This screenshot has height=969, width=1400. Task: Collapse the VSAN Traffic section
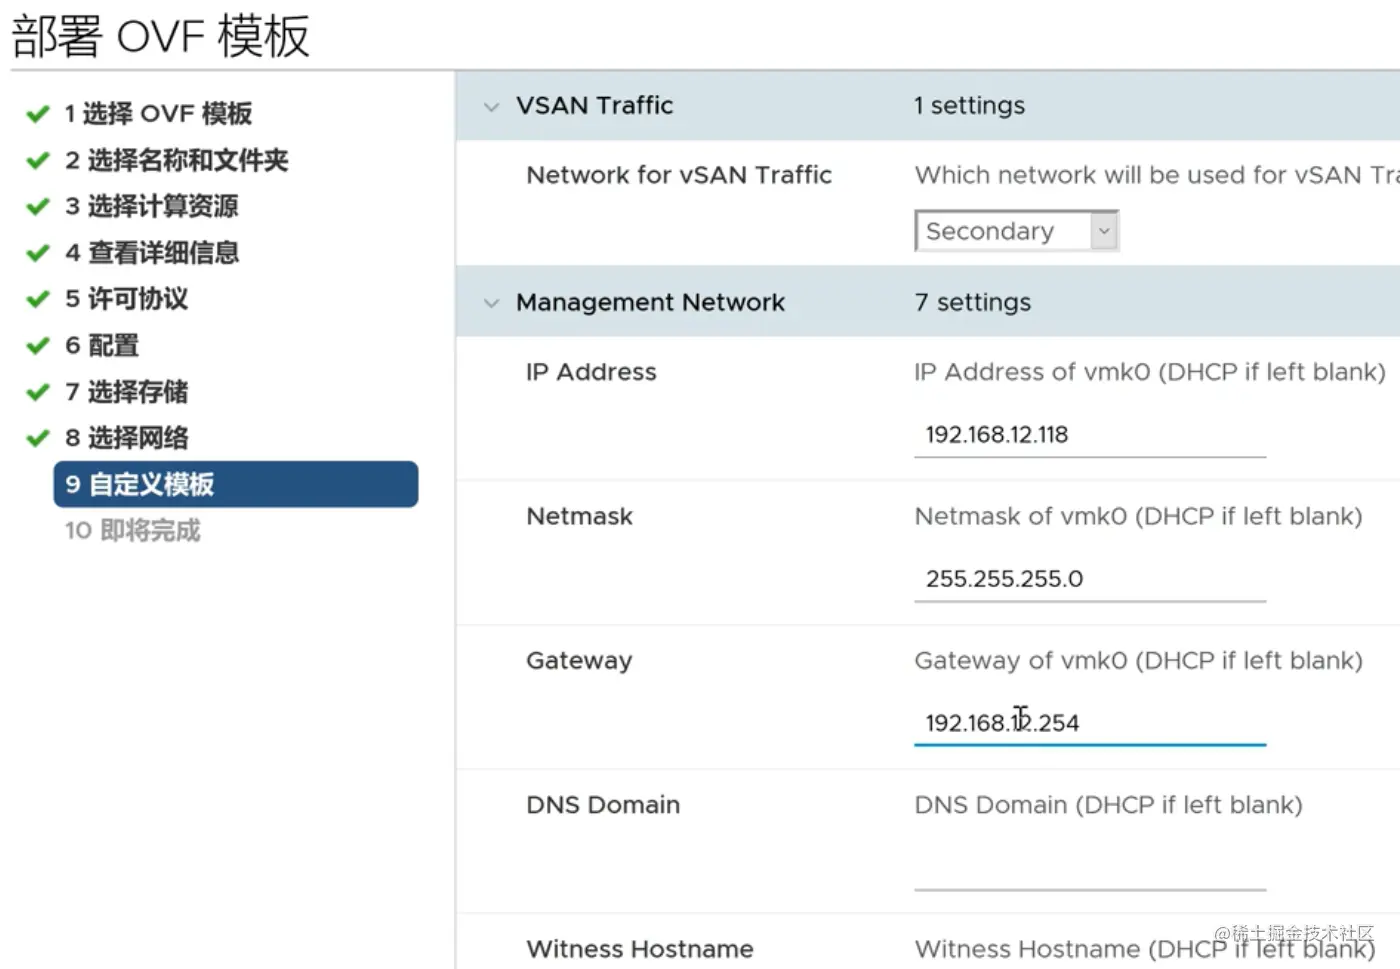[491, 106]
